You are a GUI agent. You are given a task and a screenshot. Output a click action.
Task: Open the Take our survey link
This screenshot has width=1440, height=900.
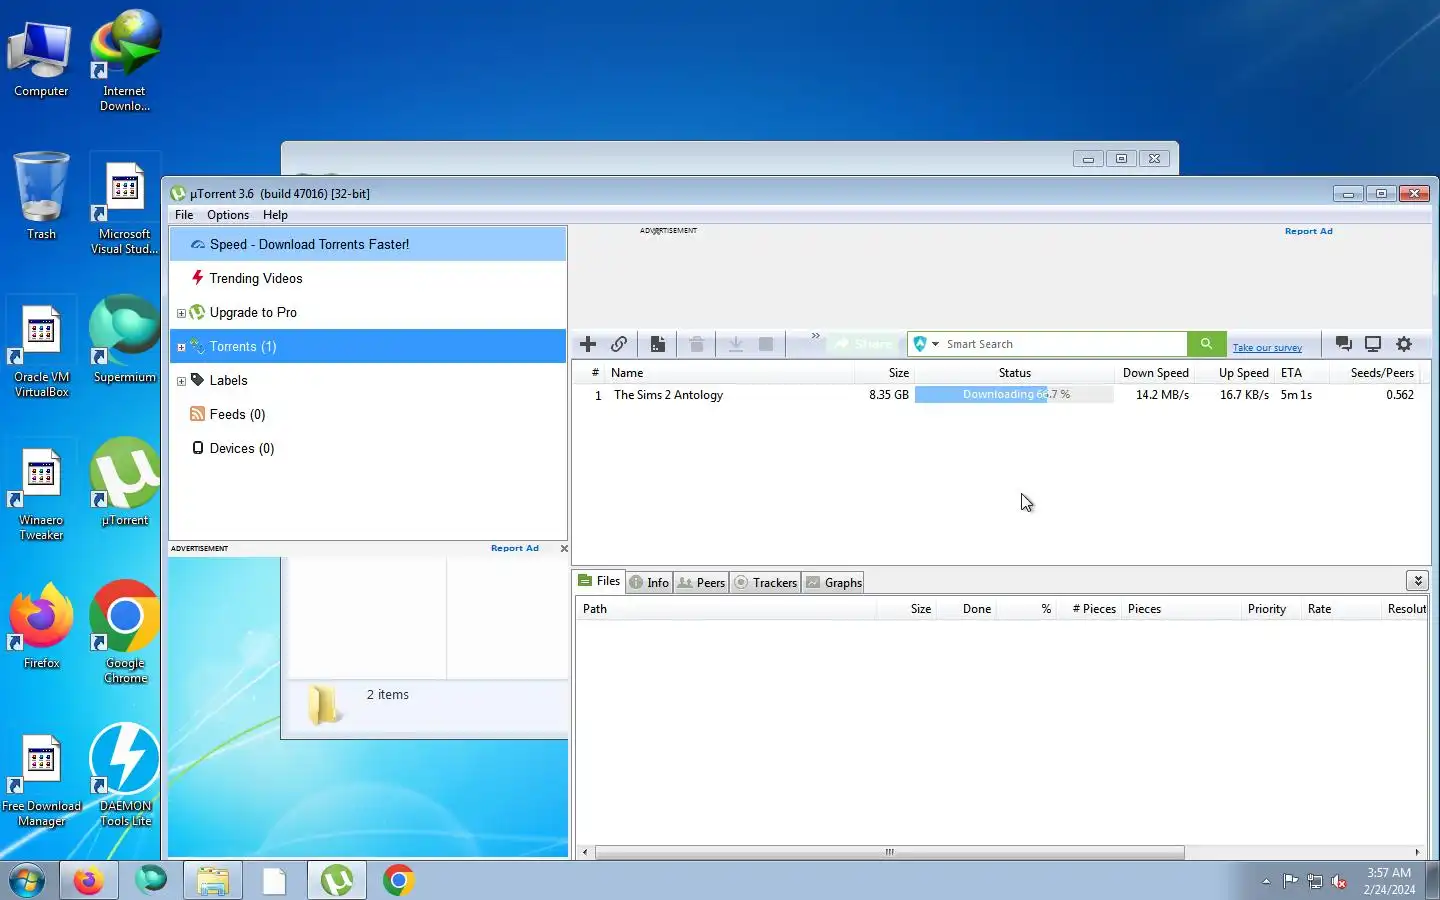tap(1267, 348)
